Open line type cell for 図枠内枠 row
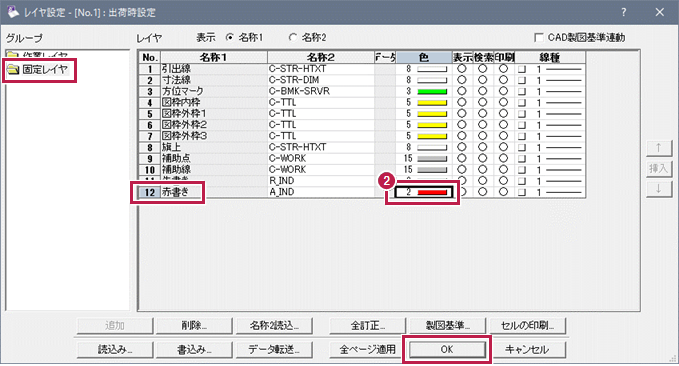Image resolution: width=679 pixels, height=366 pixels. click(x=559, y=103)
